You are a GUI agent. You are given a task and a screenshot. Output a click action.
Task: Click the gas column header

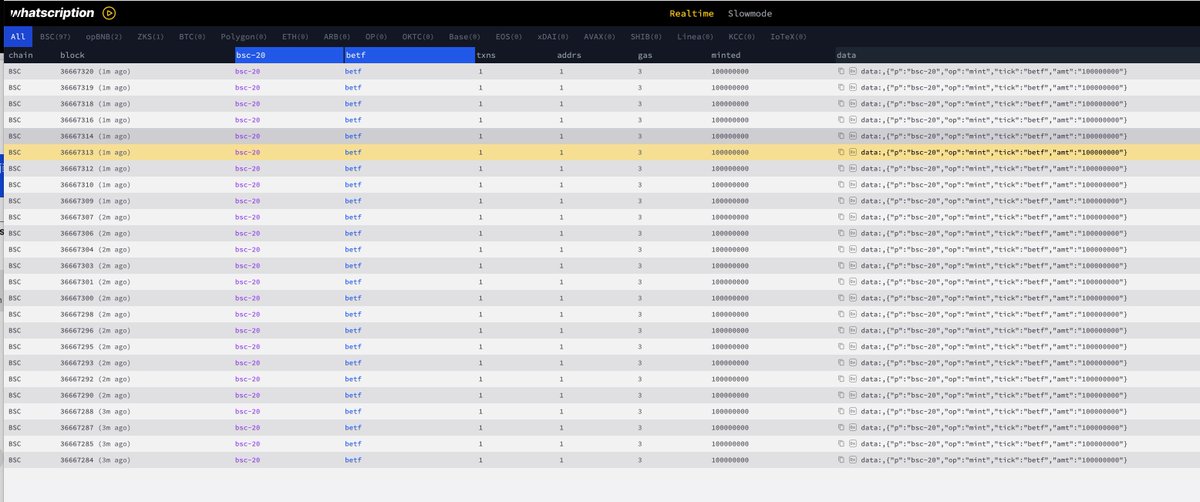point(645,55)
